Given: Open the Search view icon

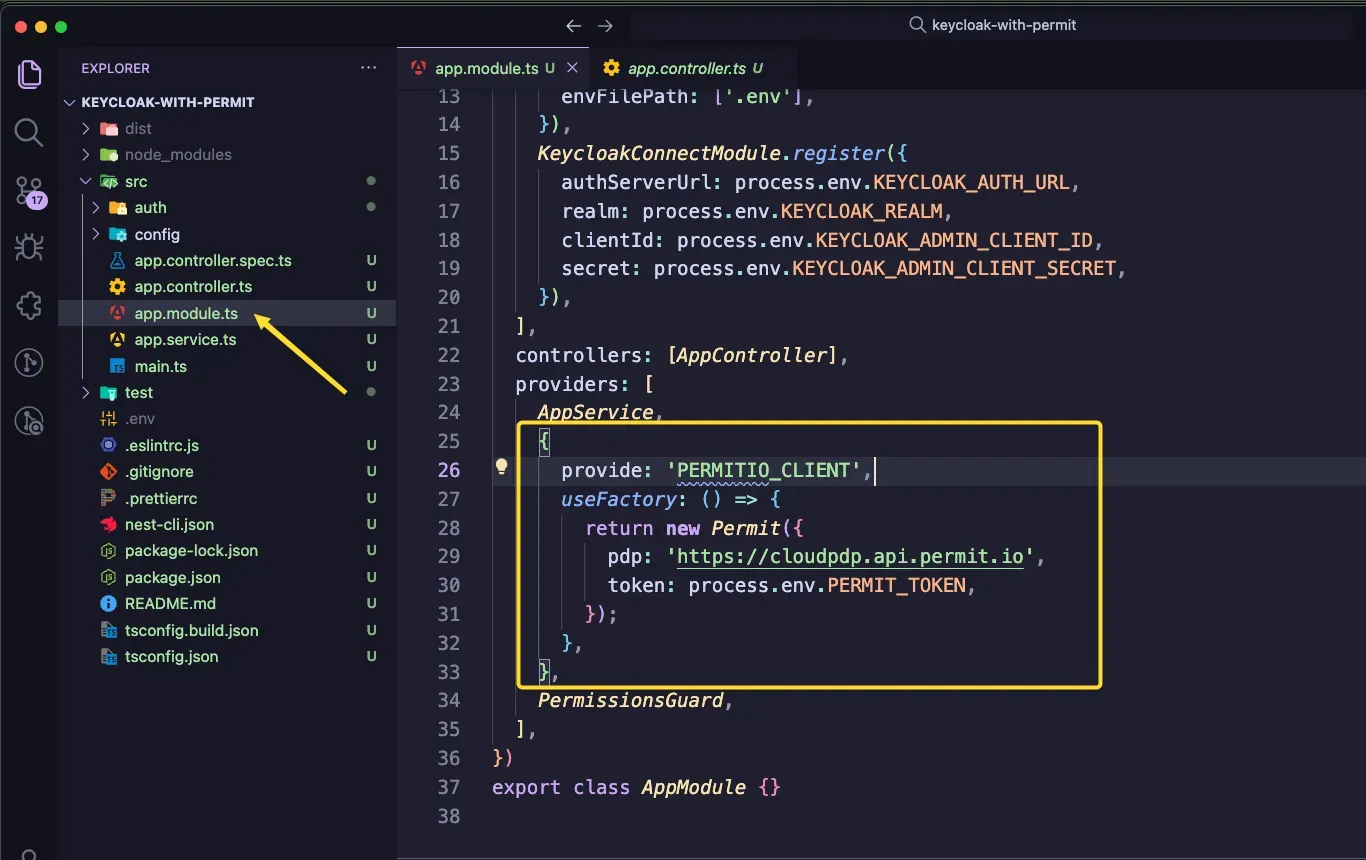Looking at the screenshot, I should pyautogui.click(x=29, y=132).
